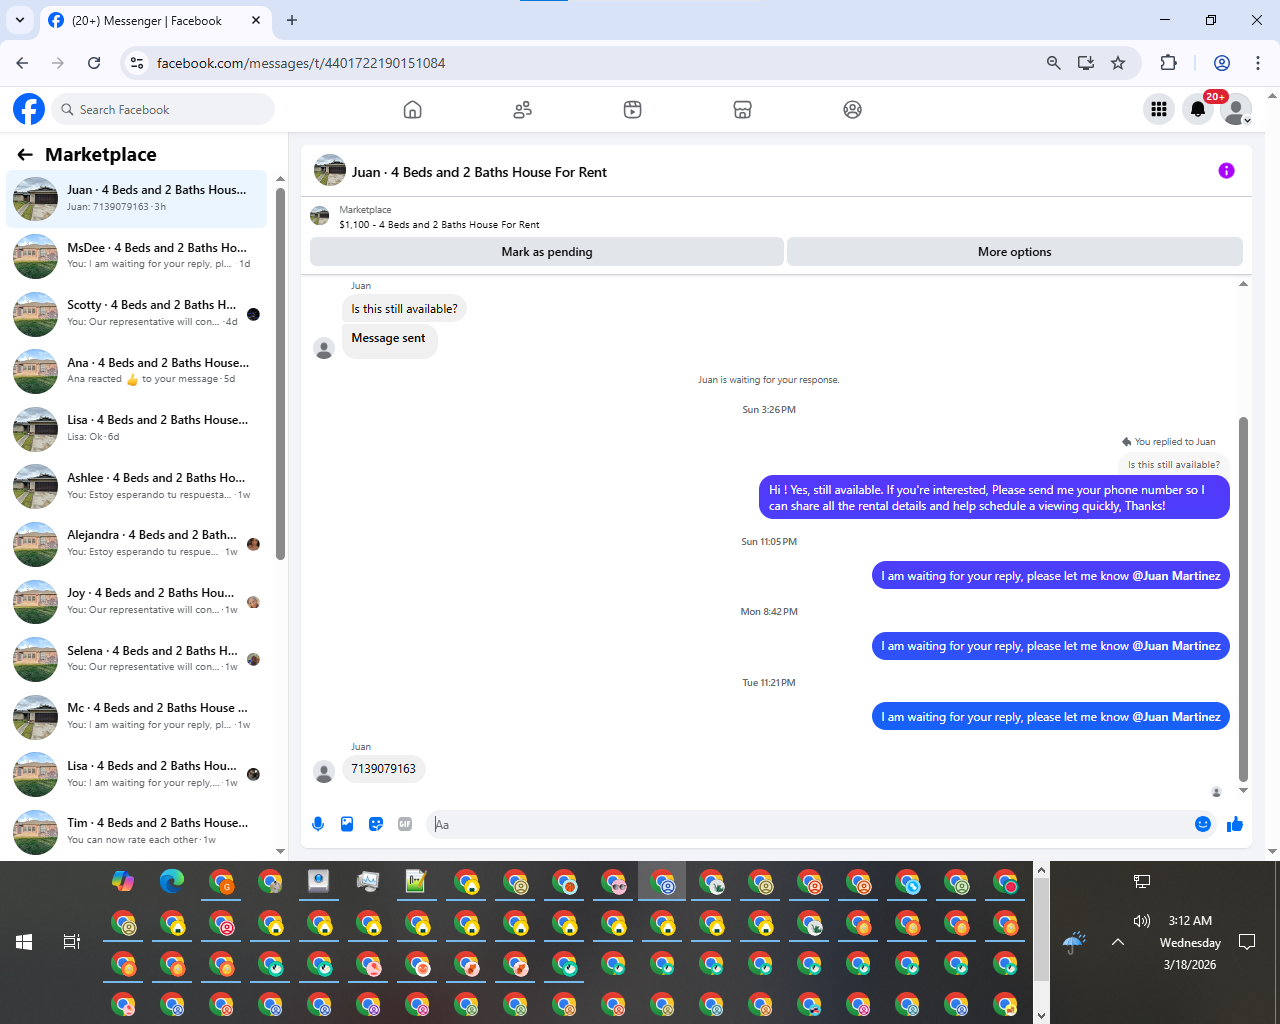The image size is (1280, 1024).
Task: Click chat scrollbar thumb in conversation
Action: point(1244,598)
